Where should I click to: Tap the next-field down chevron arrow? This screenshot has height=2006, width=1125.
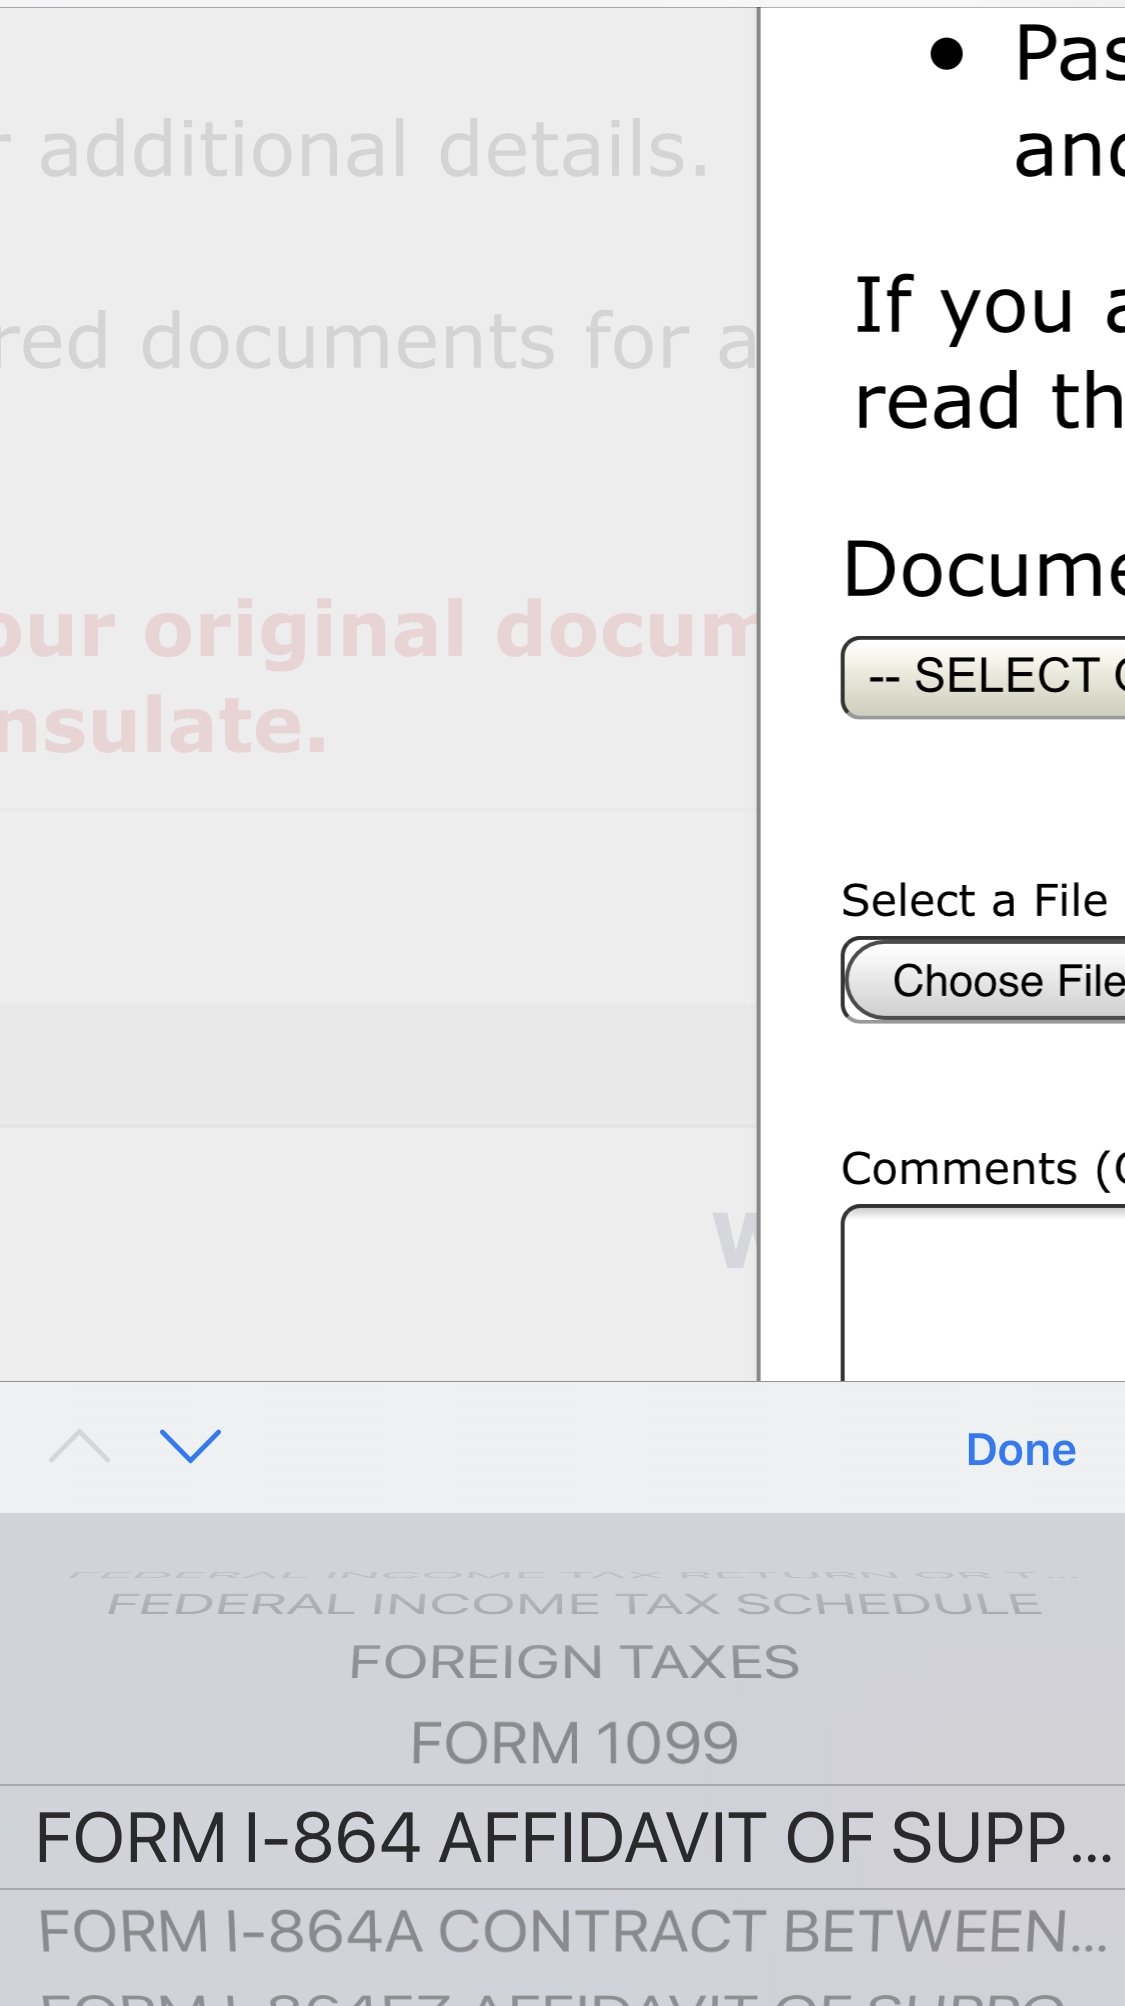pos(190,1446)
